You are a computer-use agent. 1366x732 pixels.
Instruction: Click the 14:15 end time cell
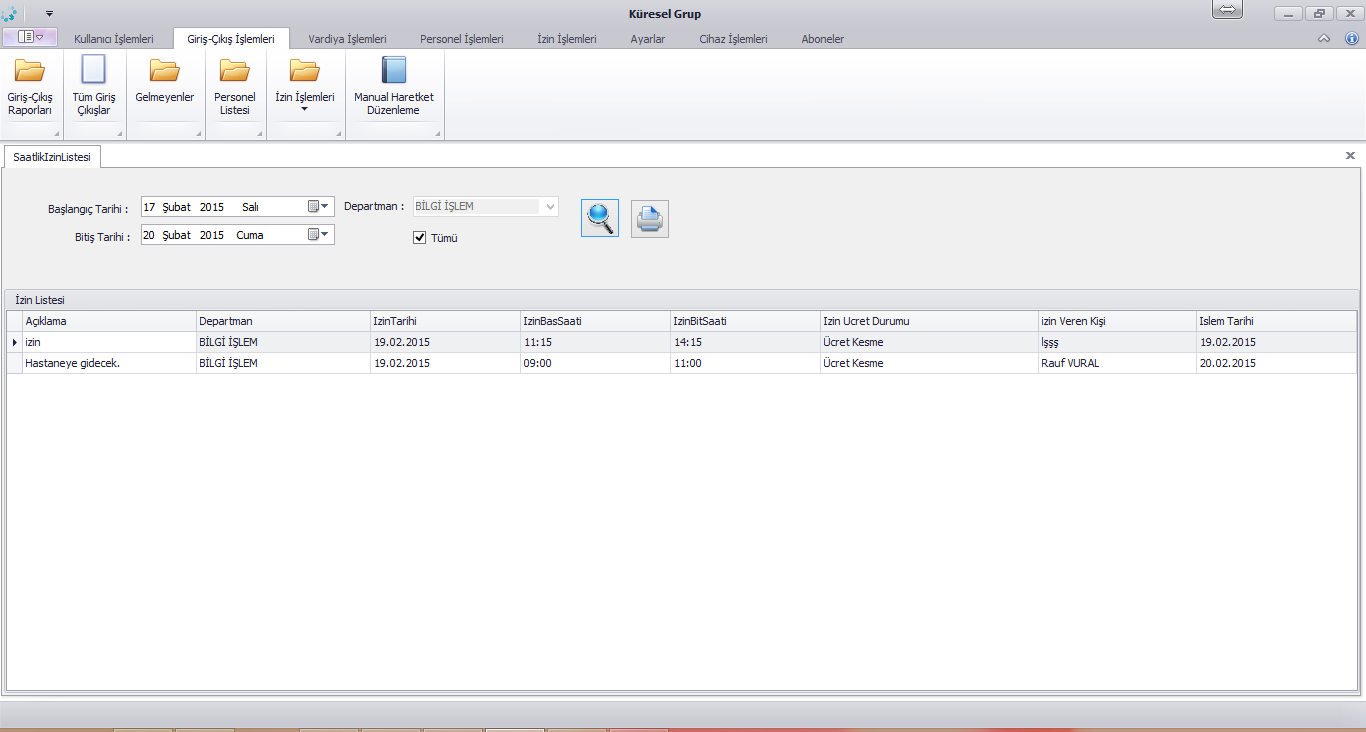coord(745,342)
